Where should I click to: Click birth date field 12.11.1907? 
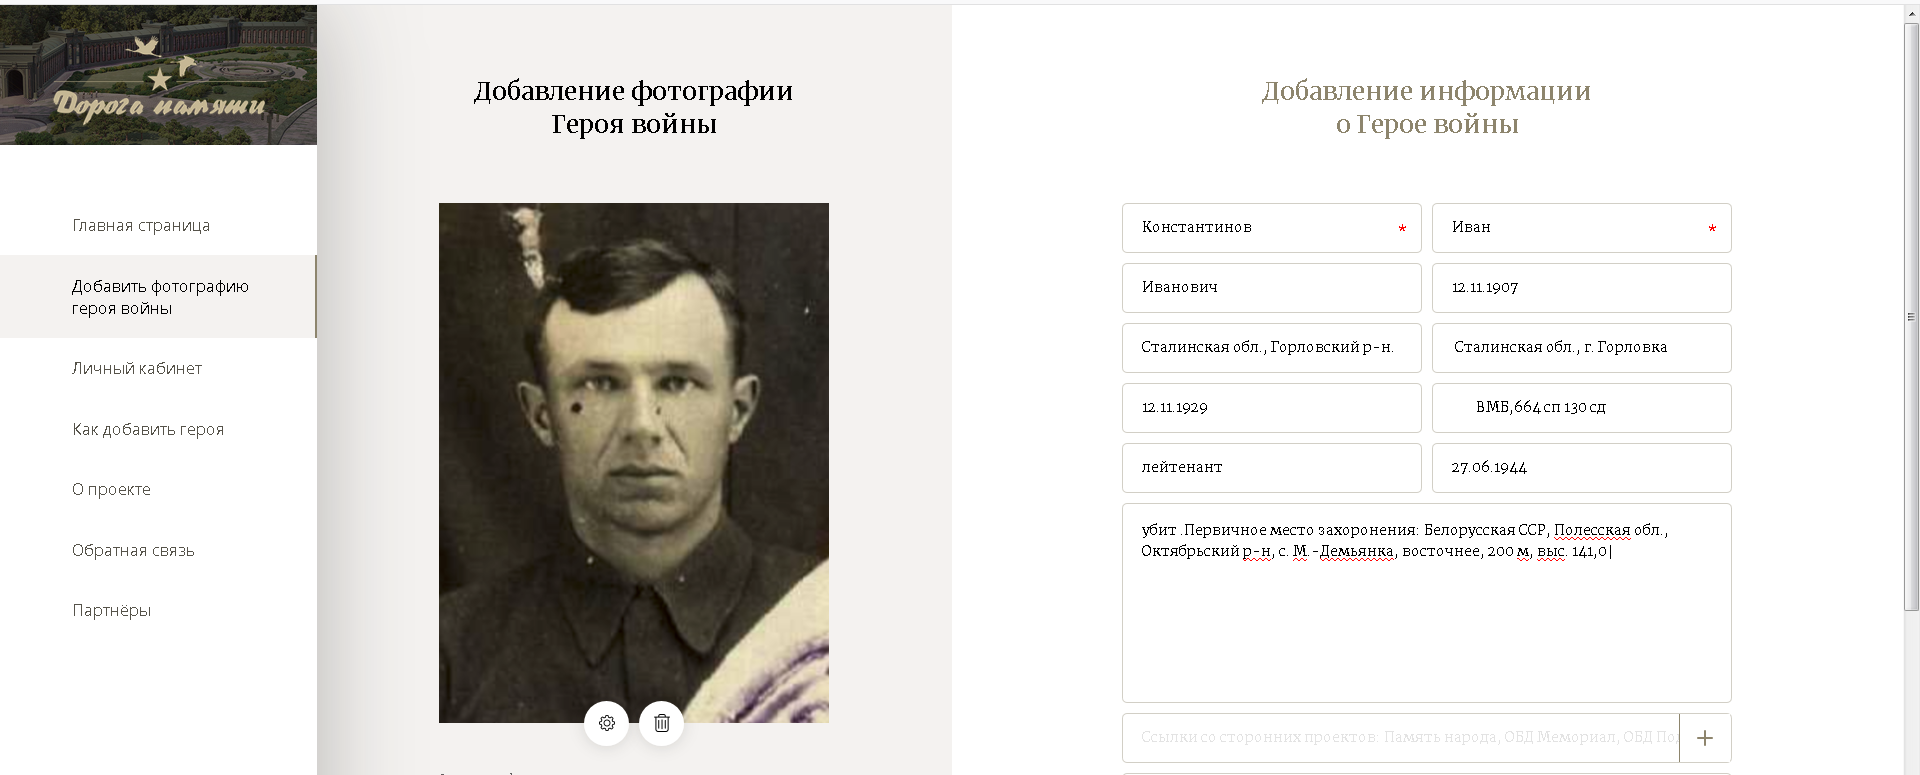point(1581,288)
